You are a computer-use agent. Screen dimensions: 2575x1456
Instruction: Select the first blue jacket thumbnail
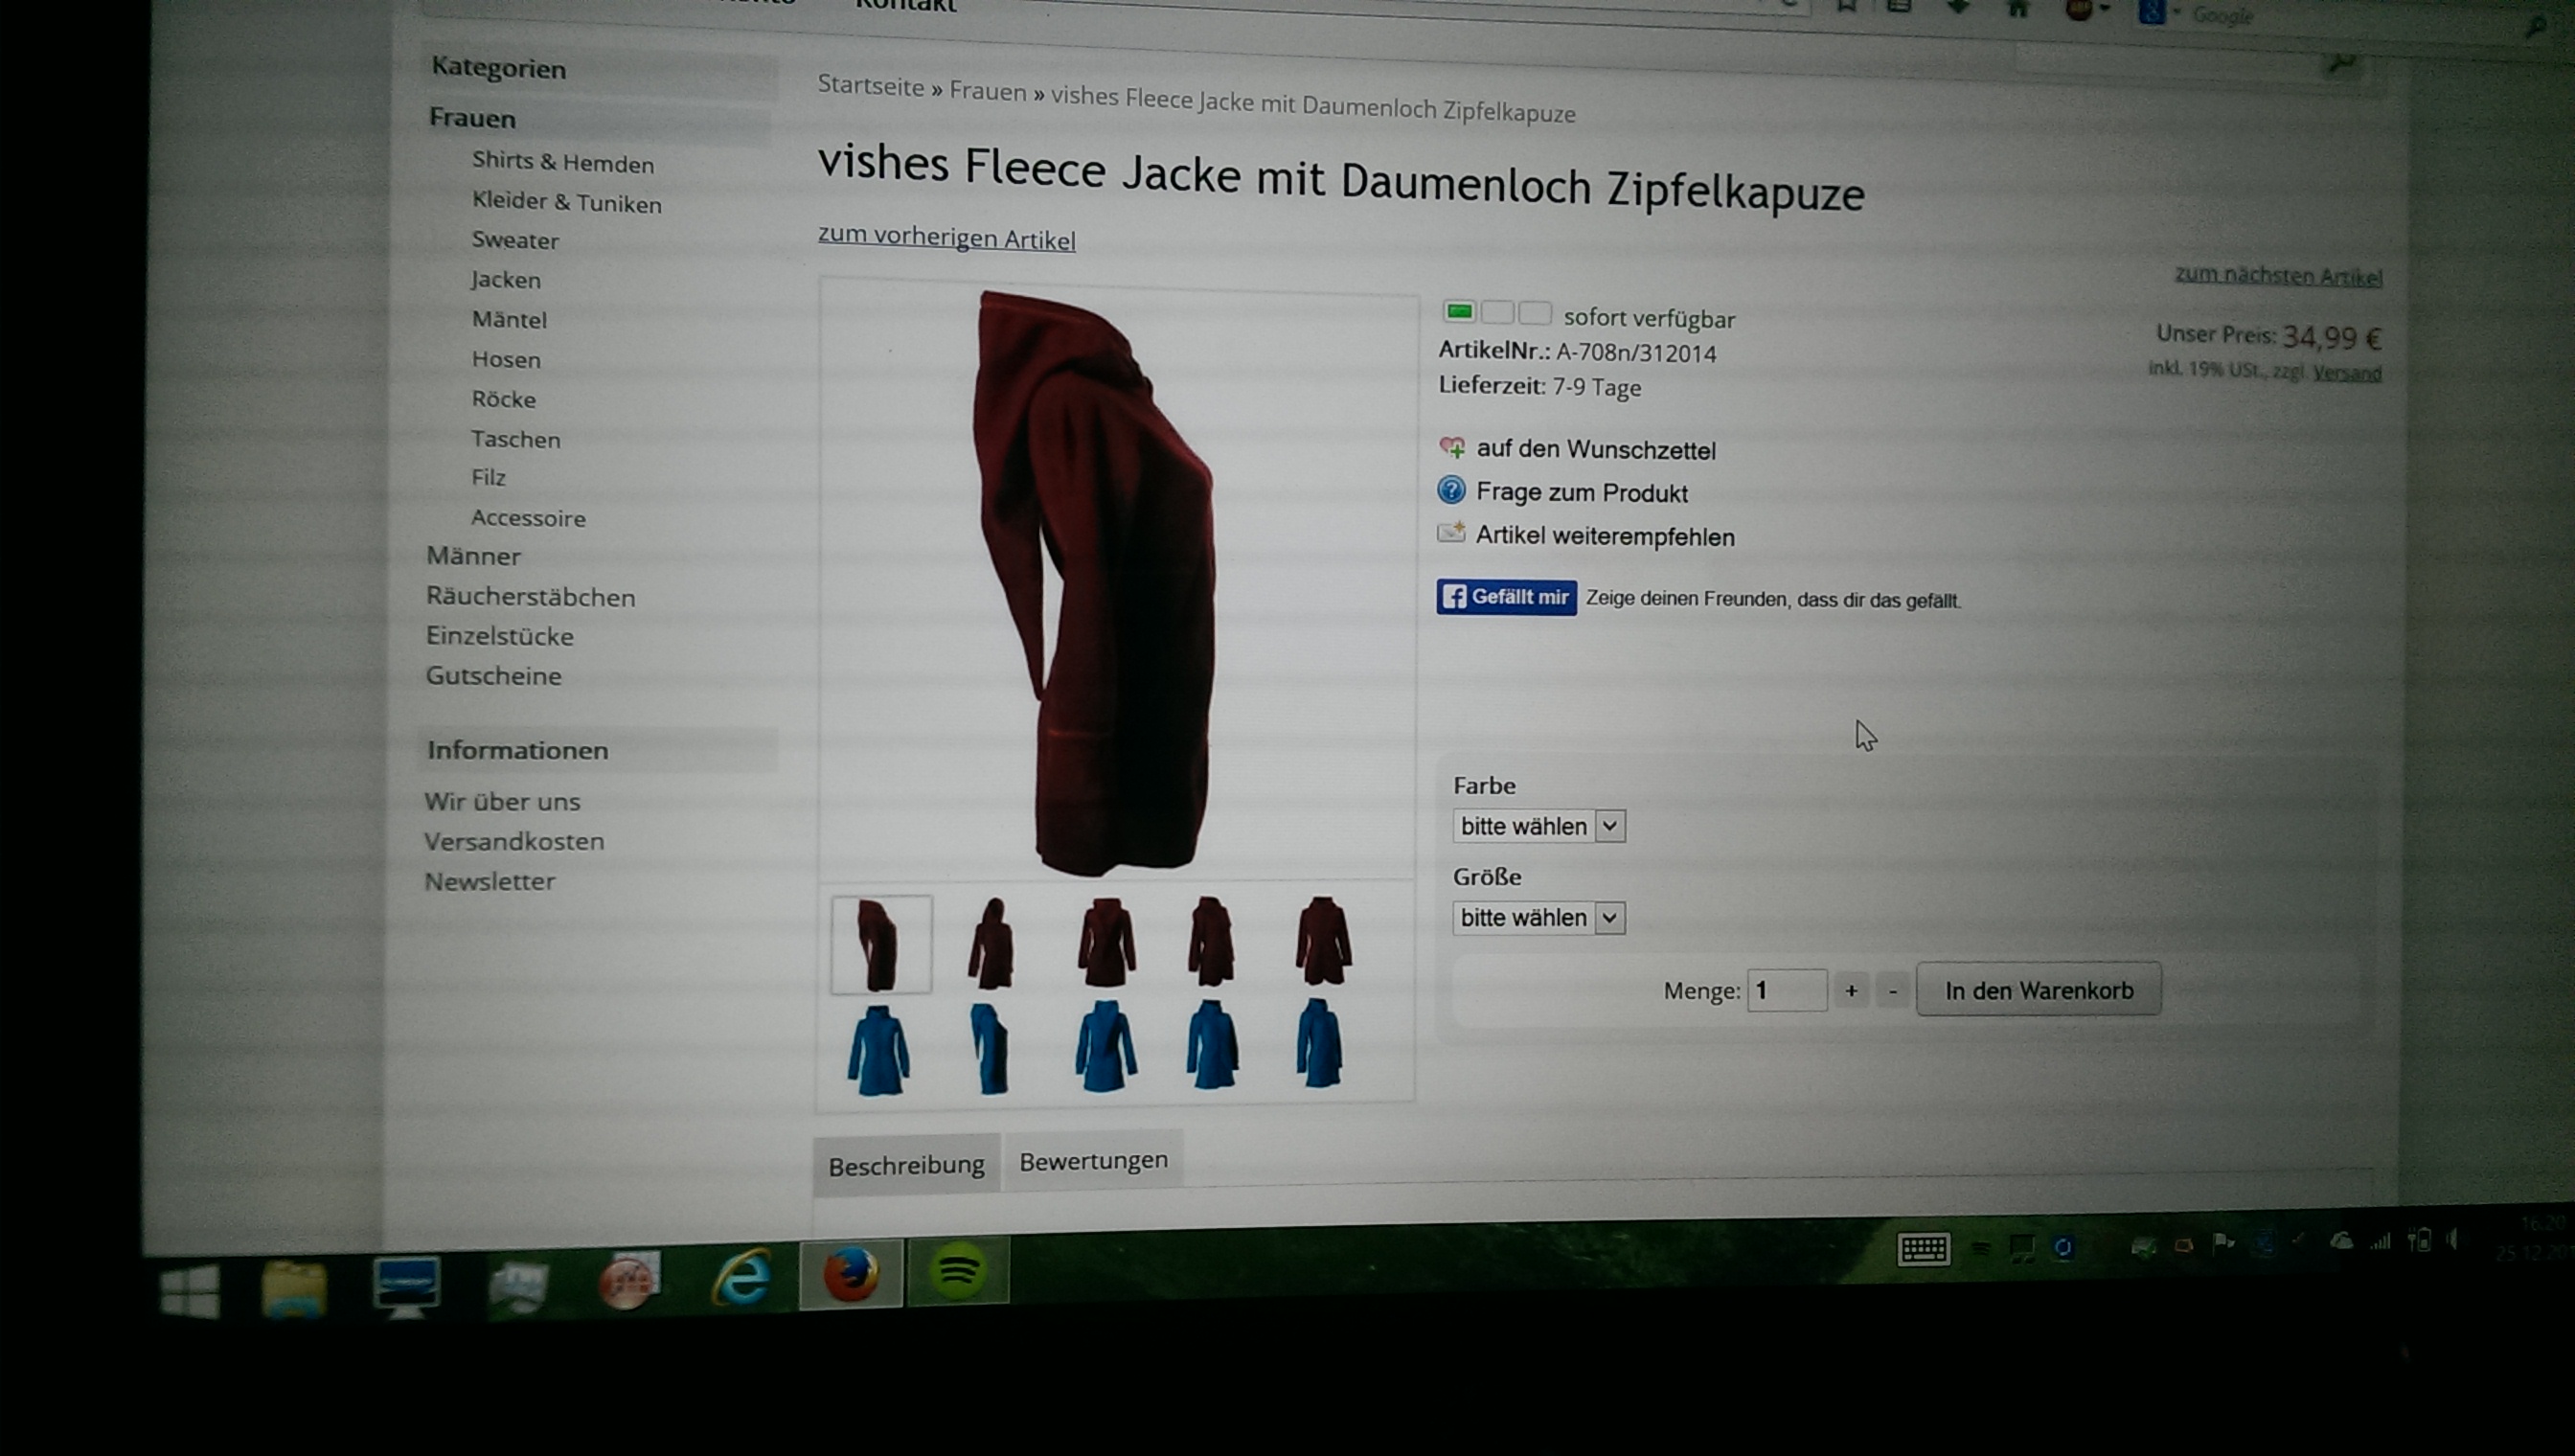[x=878, y=1050]
